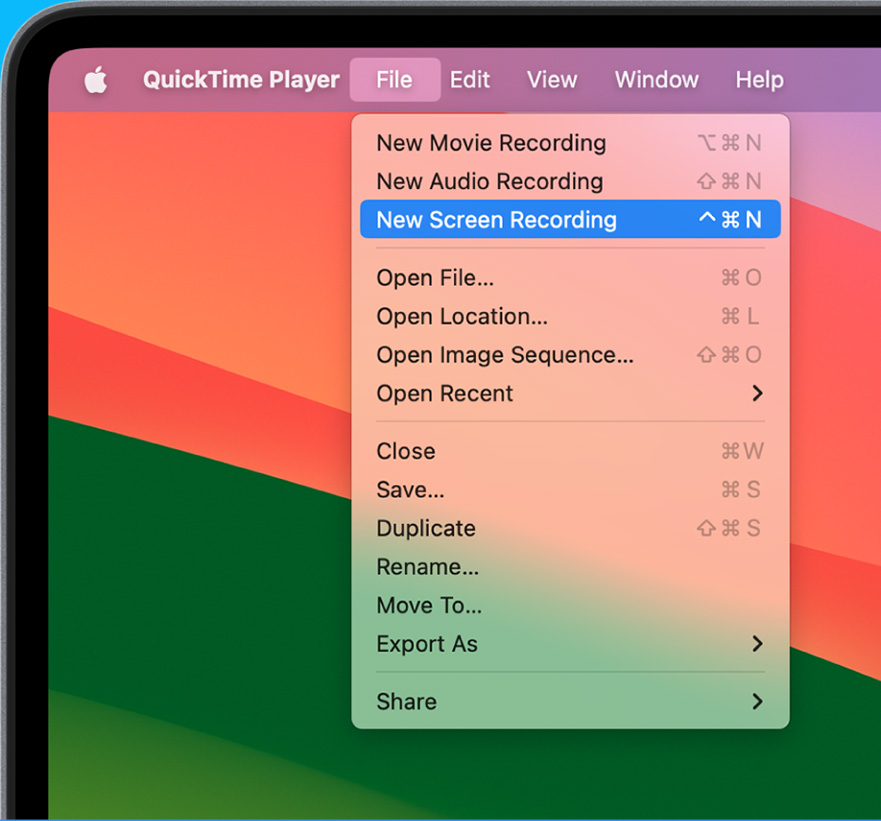Open the Apple menu
Viewport: 881px width, 821px height.
pos(95,80)
